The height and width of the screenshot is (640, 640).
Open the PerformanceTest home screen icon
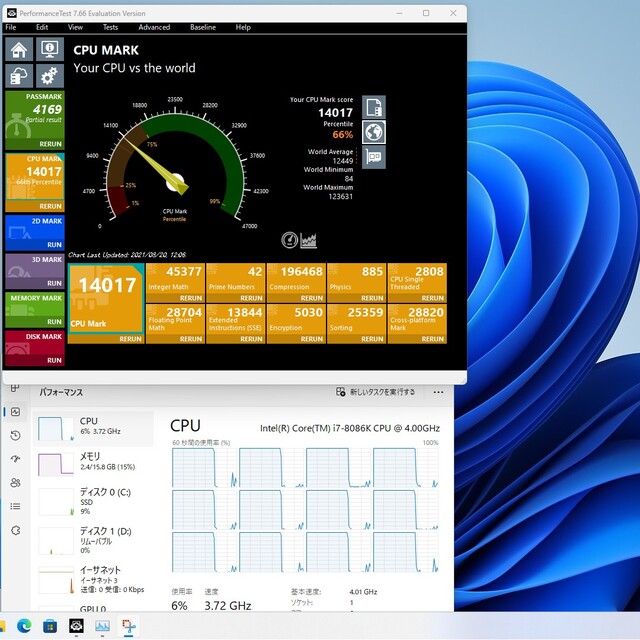(19, 49)
